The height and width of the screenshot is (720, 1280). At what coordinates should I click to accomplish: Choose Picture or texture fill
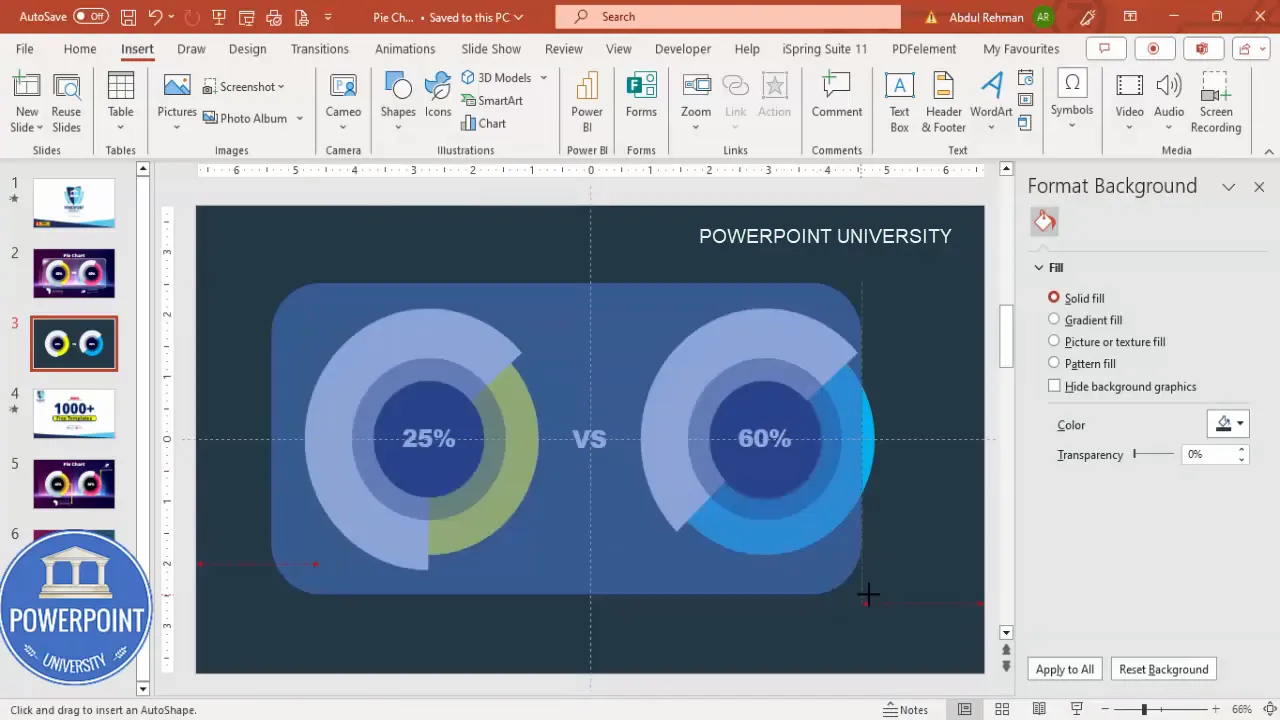tap(1054, 341)
